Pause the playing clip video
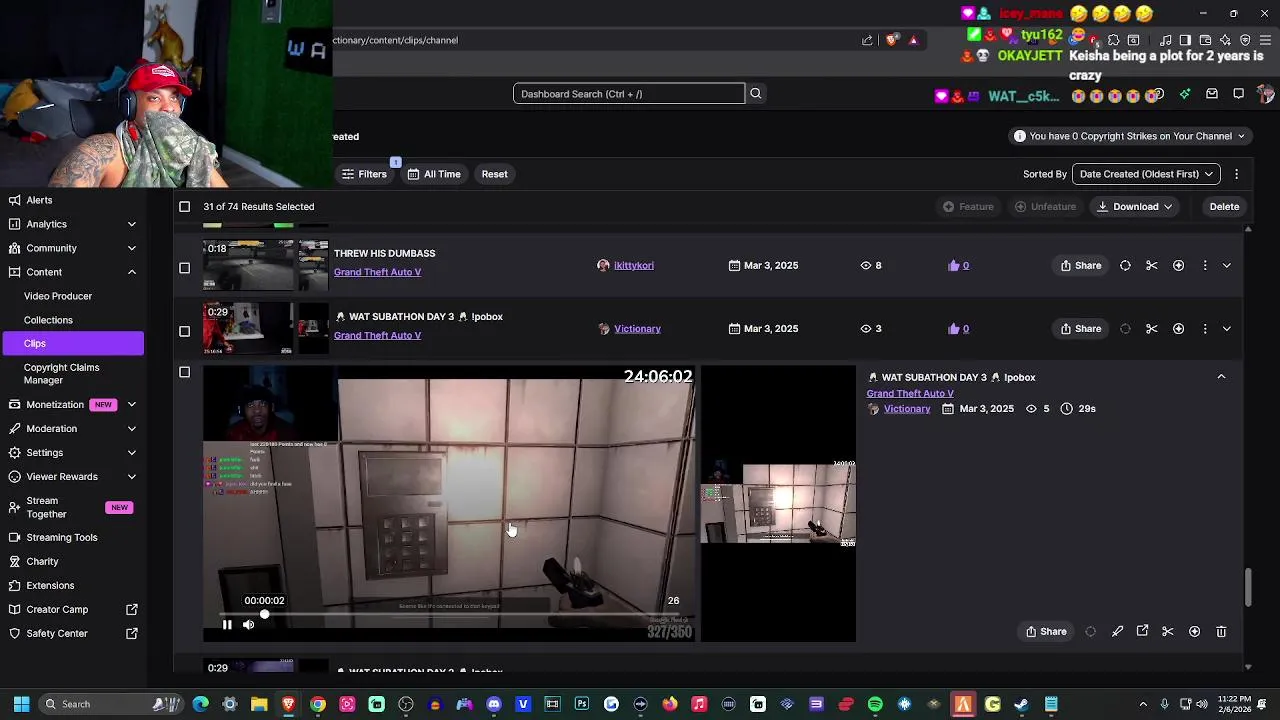 click(227, 625)
